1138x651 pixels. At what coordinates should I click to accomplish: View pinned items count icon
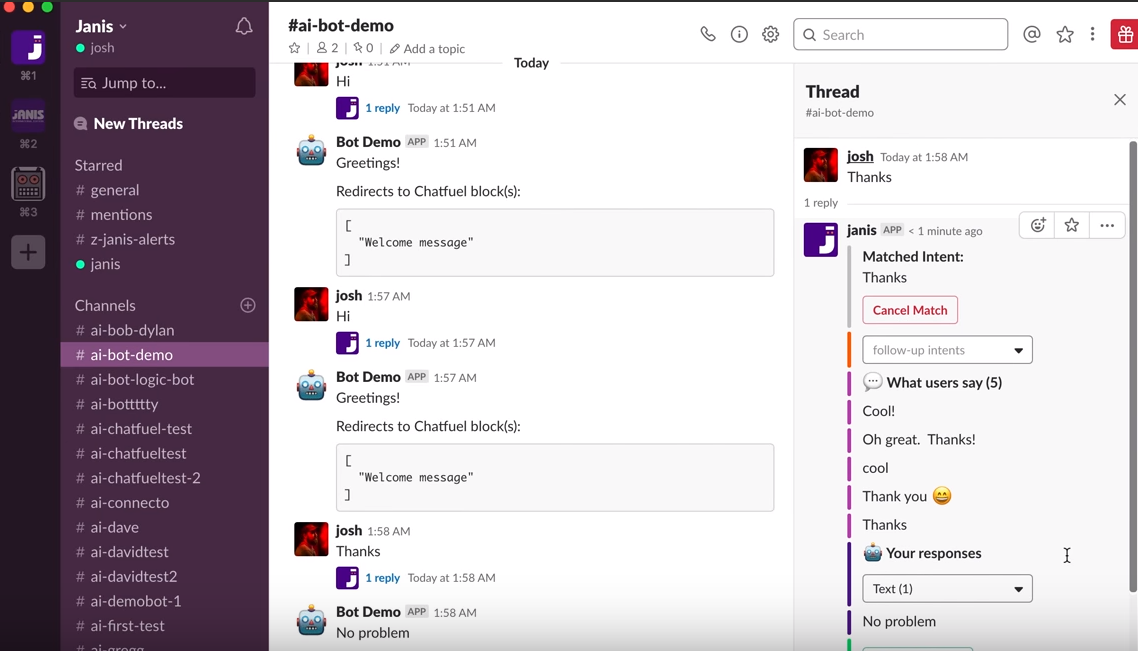pos(363,48)
